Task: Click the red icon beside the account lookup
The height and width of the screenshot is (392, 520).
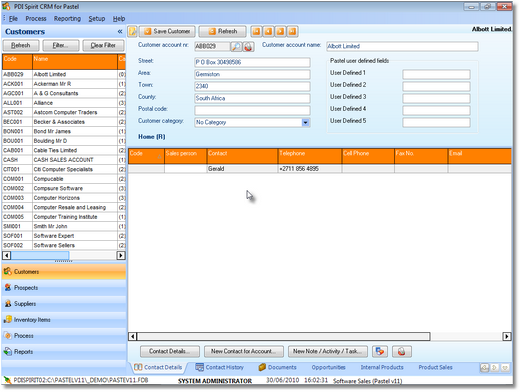Action: coord(248,46)
